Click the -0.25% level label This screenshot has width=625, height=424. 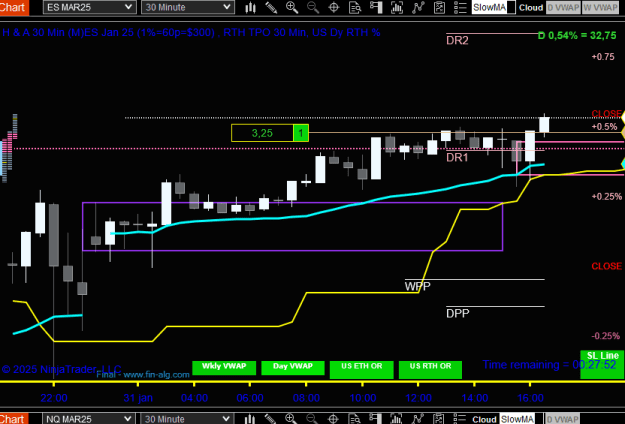(x=605, y=336)
